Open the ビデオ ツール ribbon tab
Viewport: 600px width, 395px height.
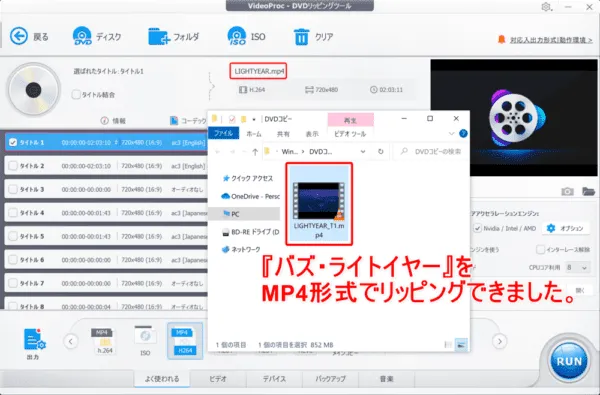coord(350,134)
